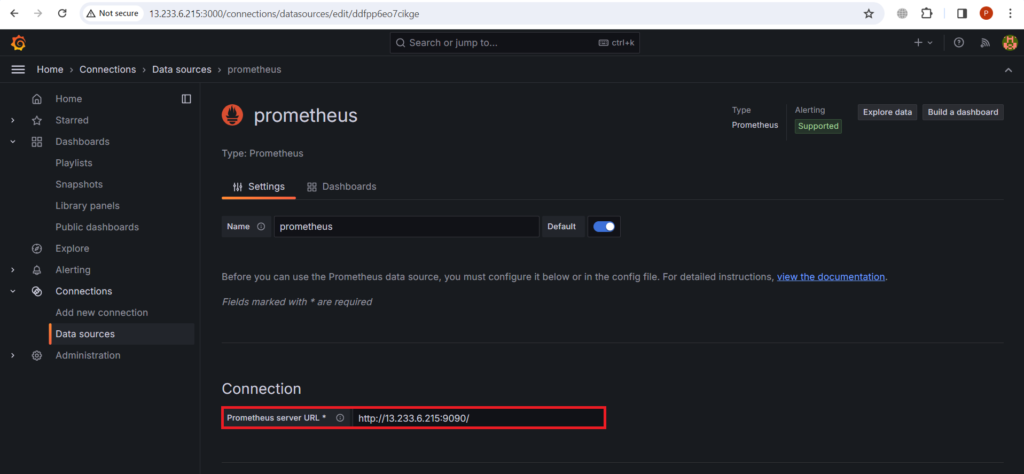Open Add new connection in sidebar

[102, 313]
